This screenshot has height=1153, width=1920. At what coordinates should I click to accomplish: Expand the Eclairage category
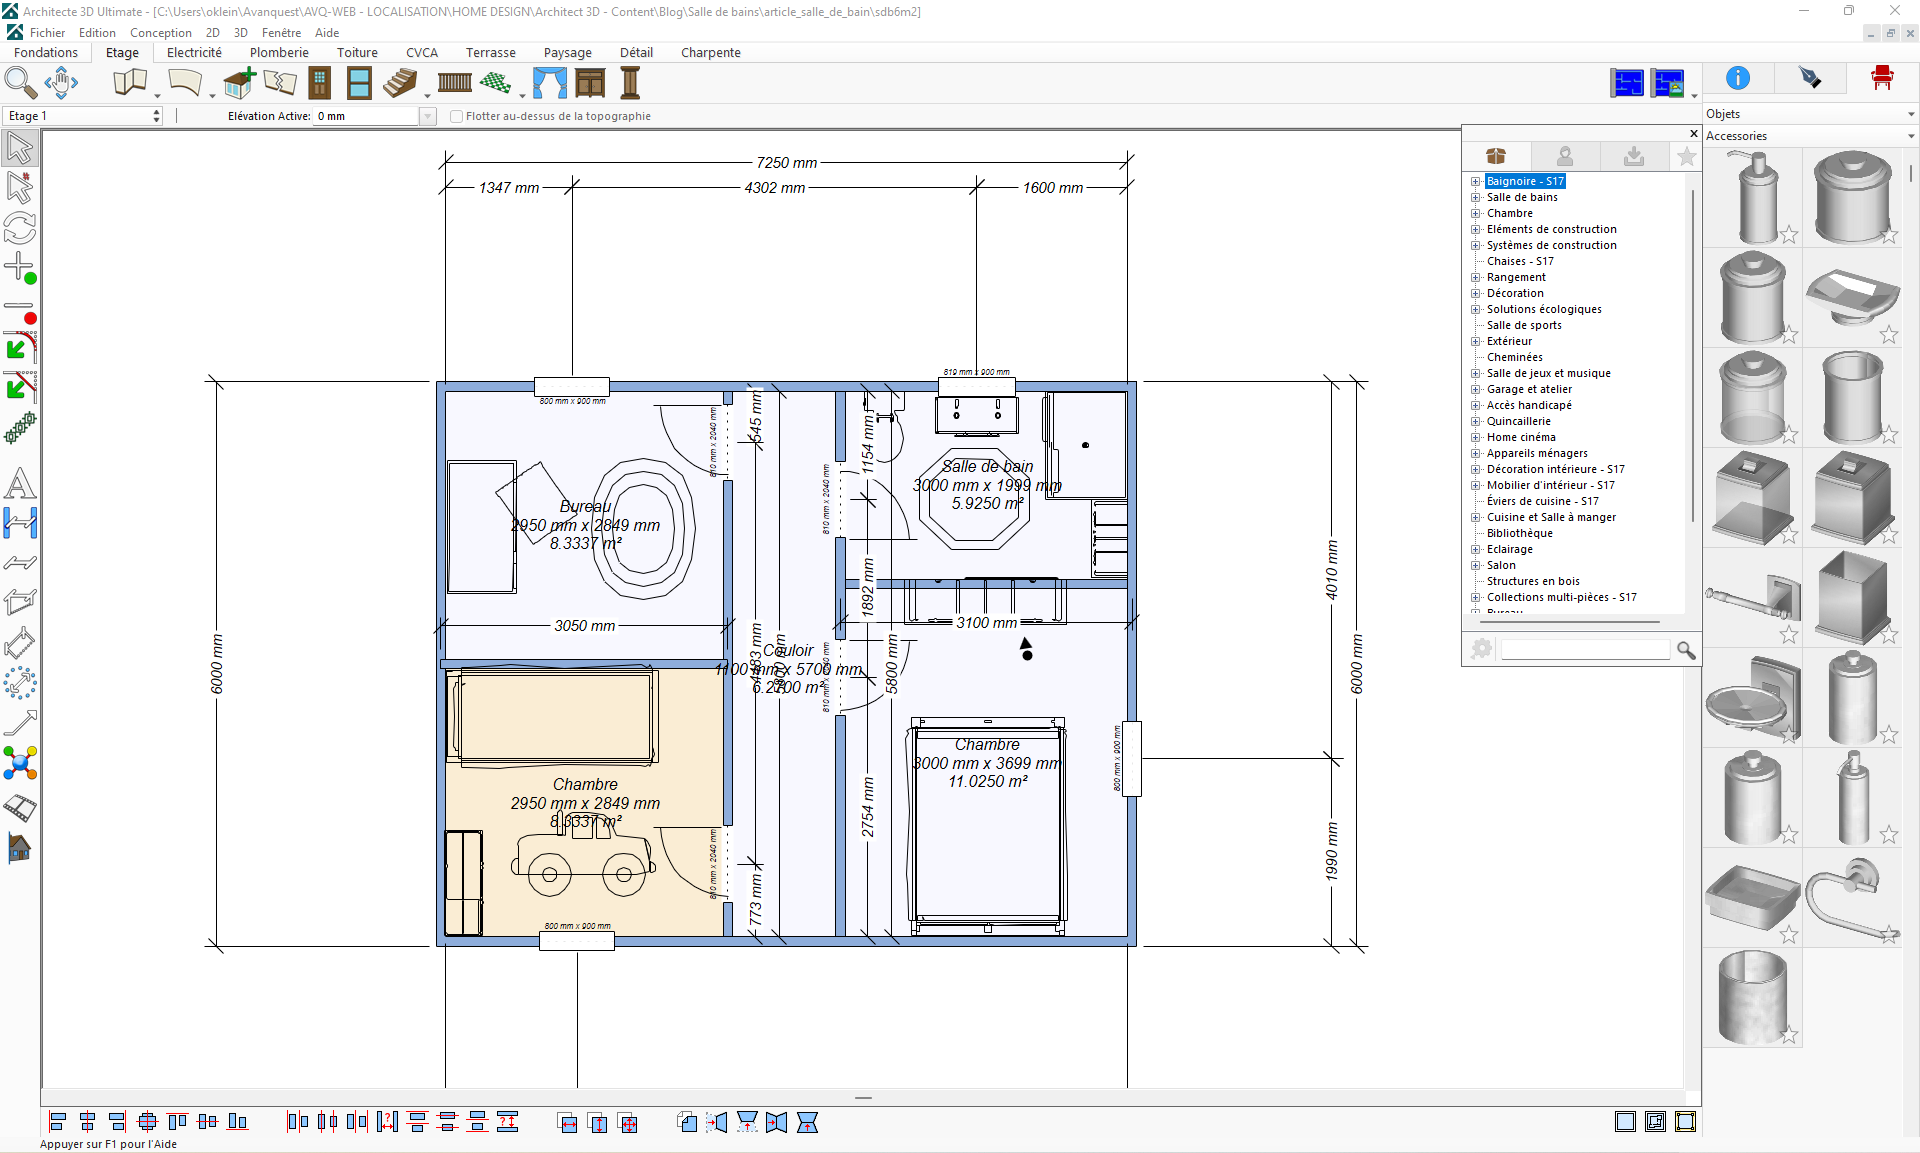(x=1475, y=549)
